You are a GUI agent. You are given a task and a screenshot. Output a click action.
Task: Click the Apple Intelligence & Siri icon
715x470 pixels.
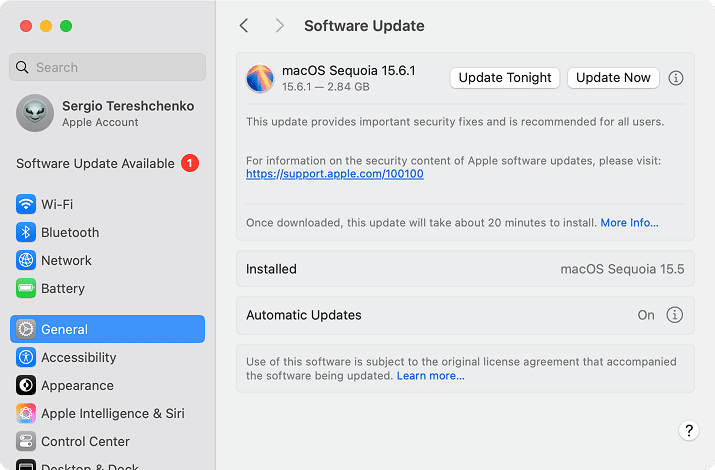coord(26,413)
